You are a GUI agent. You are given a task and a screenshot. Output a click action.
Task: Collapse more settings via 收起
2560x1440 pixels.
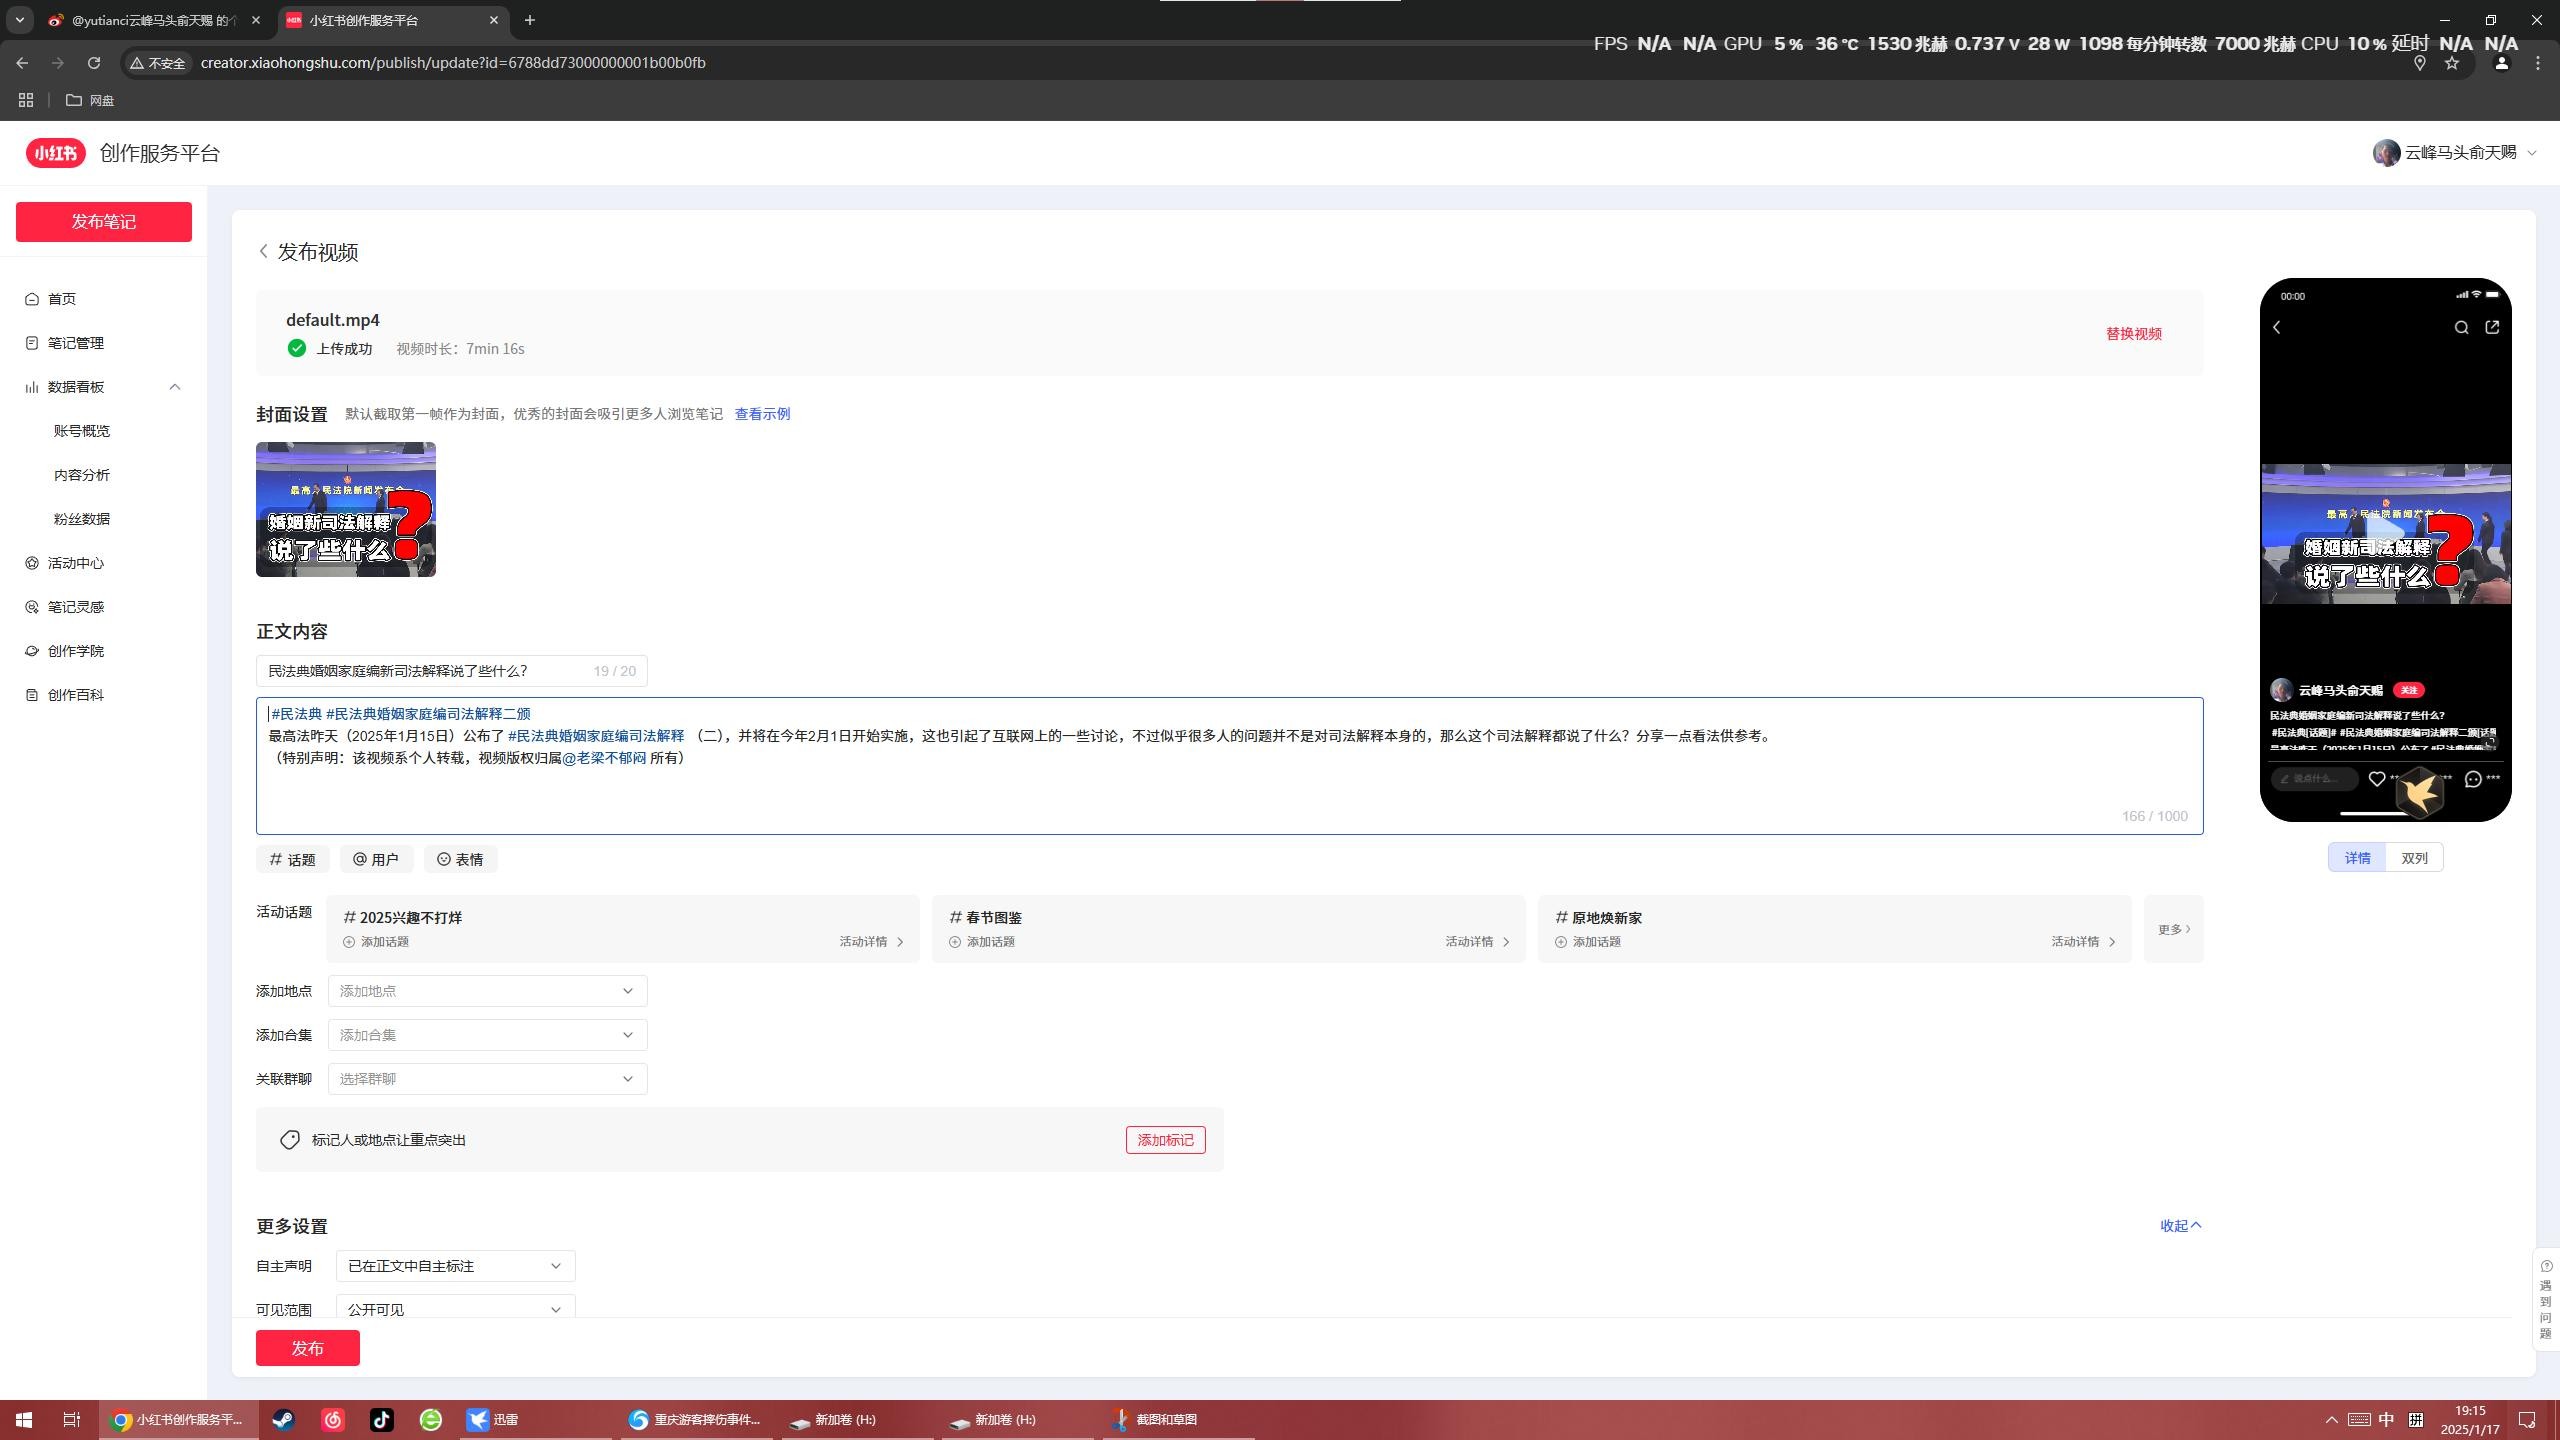point(2180,1226)
